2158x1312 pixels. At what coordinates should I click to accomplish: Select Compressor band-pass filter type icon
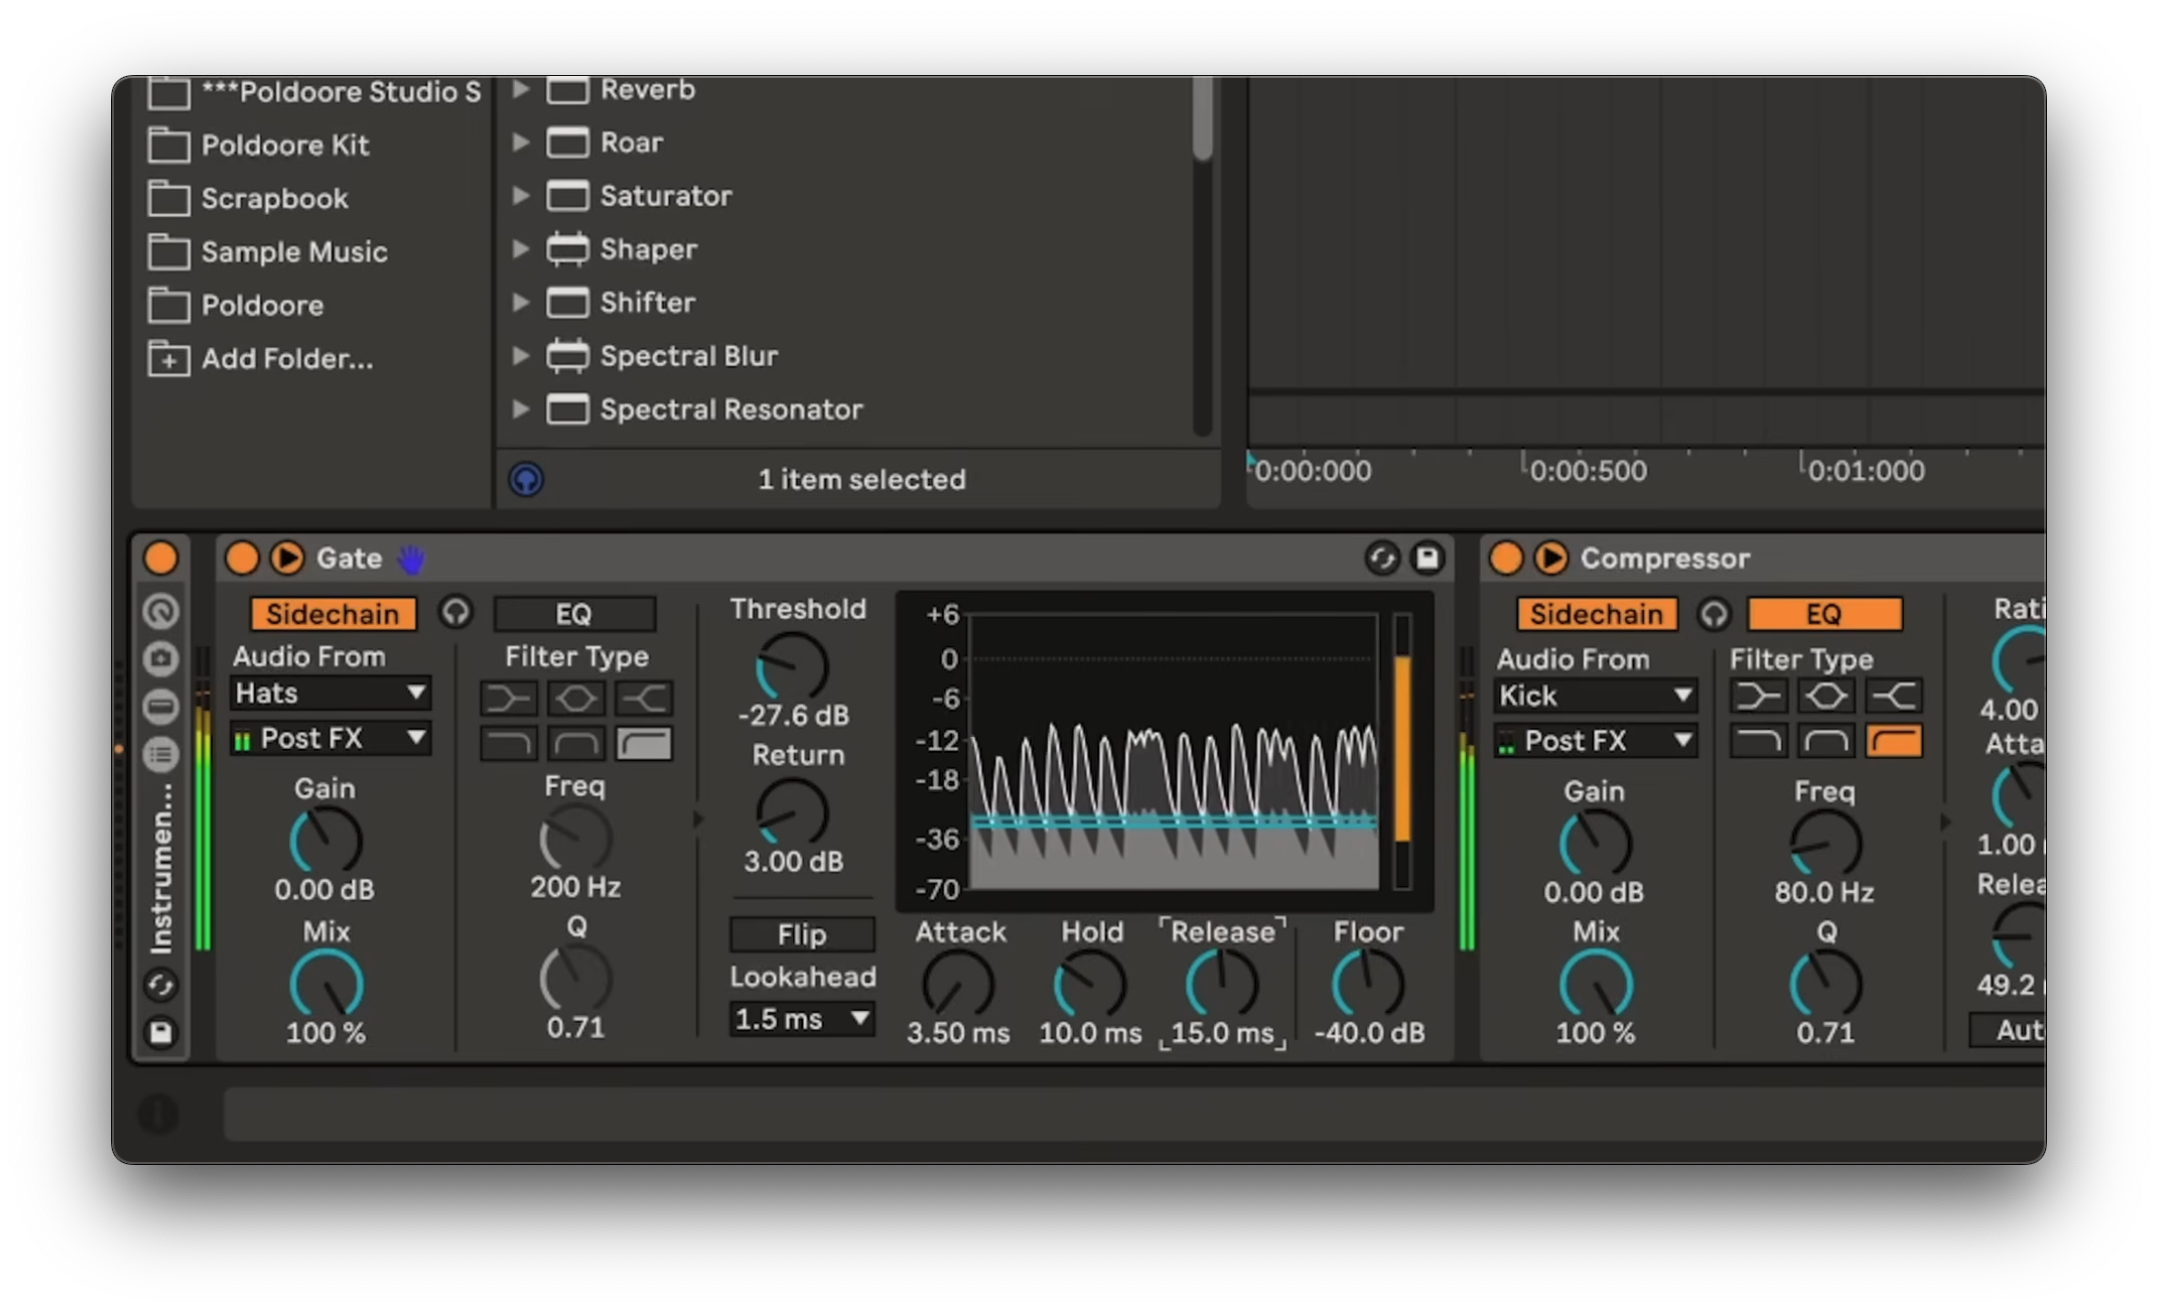(1826, 741)
